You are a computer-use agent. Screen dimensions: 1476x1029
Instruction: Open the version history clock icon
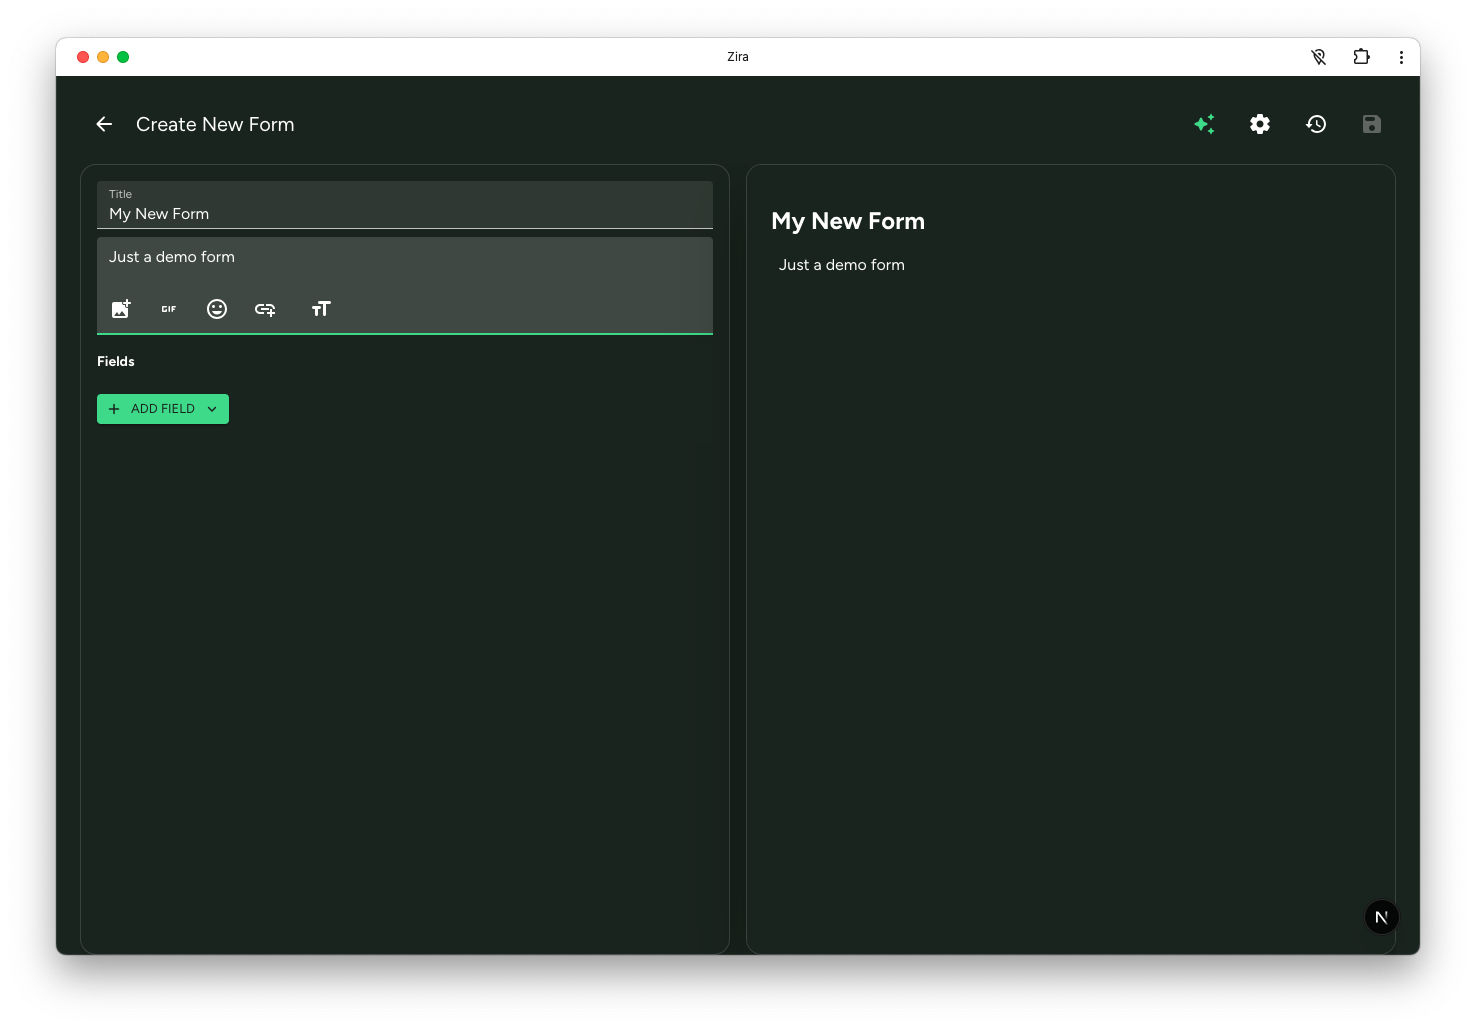pos(1316,124)
